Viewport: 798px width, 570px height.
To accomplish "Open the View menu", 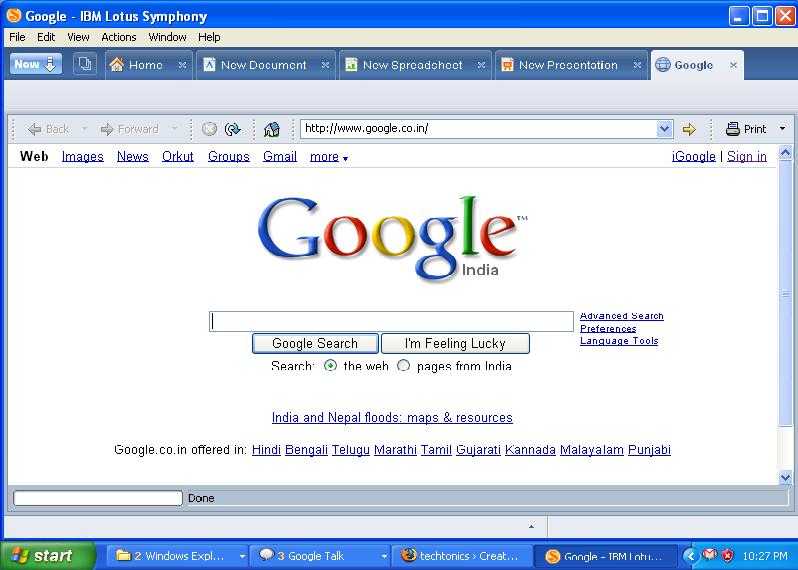I will pyautogui.click(x=78, y=37).
